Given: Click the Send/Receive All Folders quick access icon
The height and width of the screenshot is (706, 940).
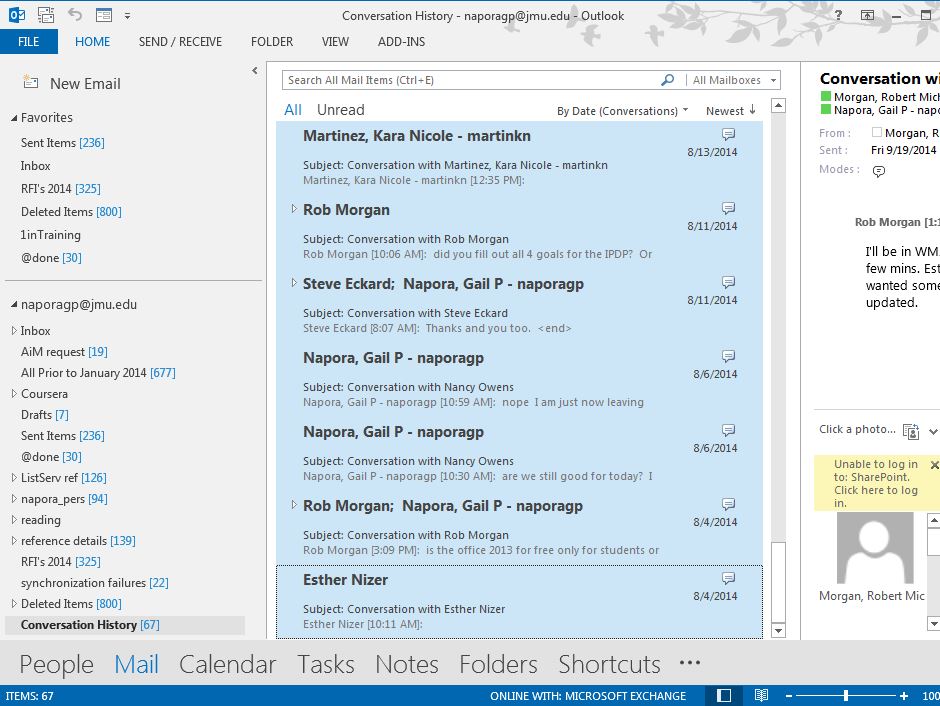Looking at the screenshot, I should (46, 15).
